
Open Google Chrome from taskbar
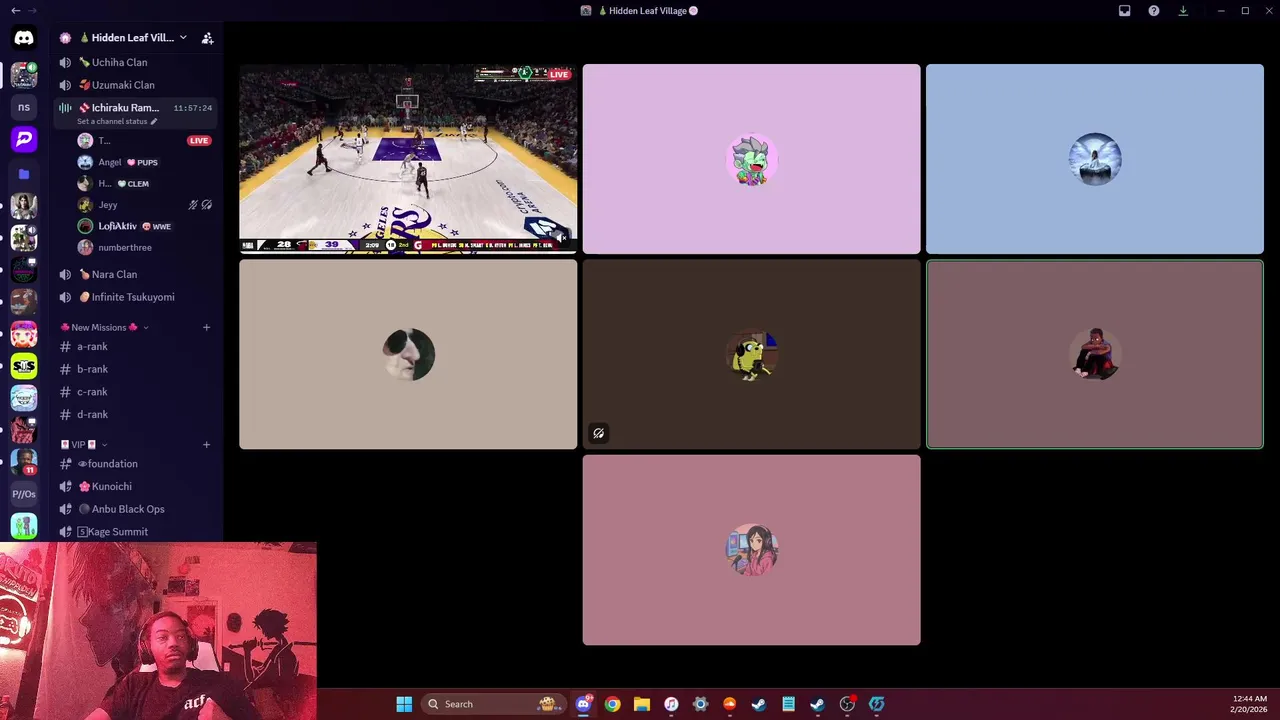coord(612,704)
